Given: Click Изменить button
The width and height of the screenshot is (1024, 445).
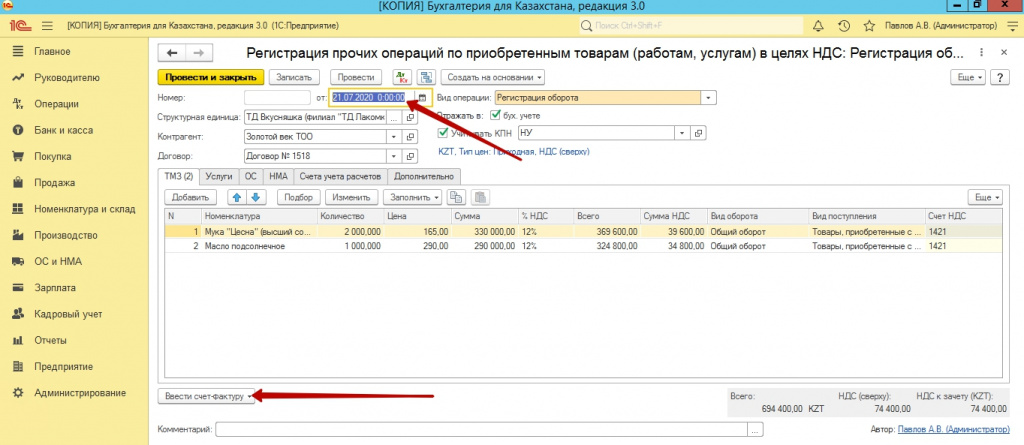Looking at the screenshot, I should click(x=351, y=197).
